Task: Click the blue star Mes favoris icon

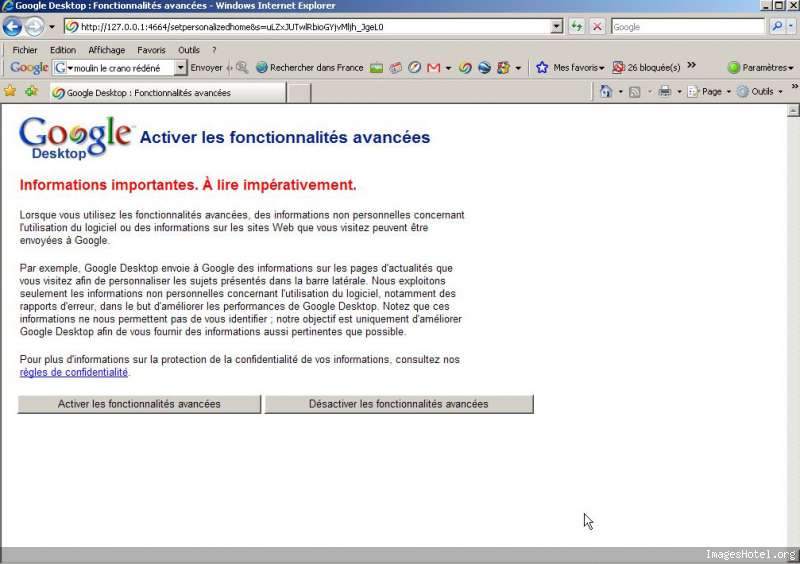Action: click(x=542, y=67)
